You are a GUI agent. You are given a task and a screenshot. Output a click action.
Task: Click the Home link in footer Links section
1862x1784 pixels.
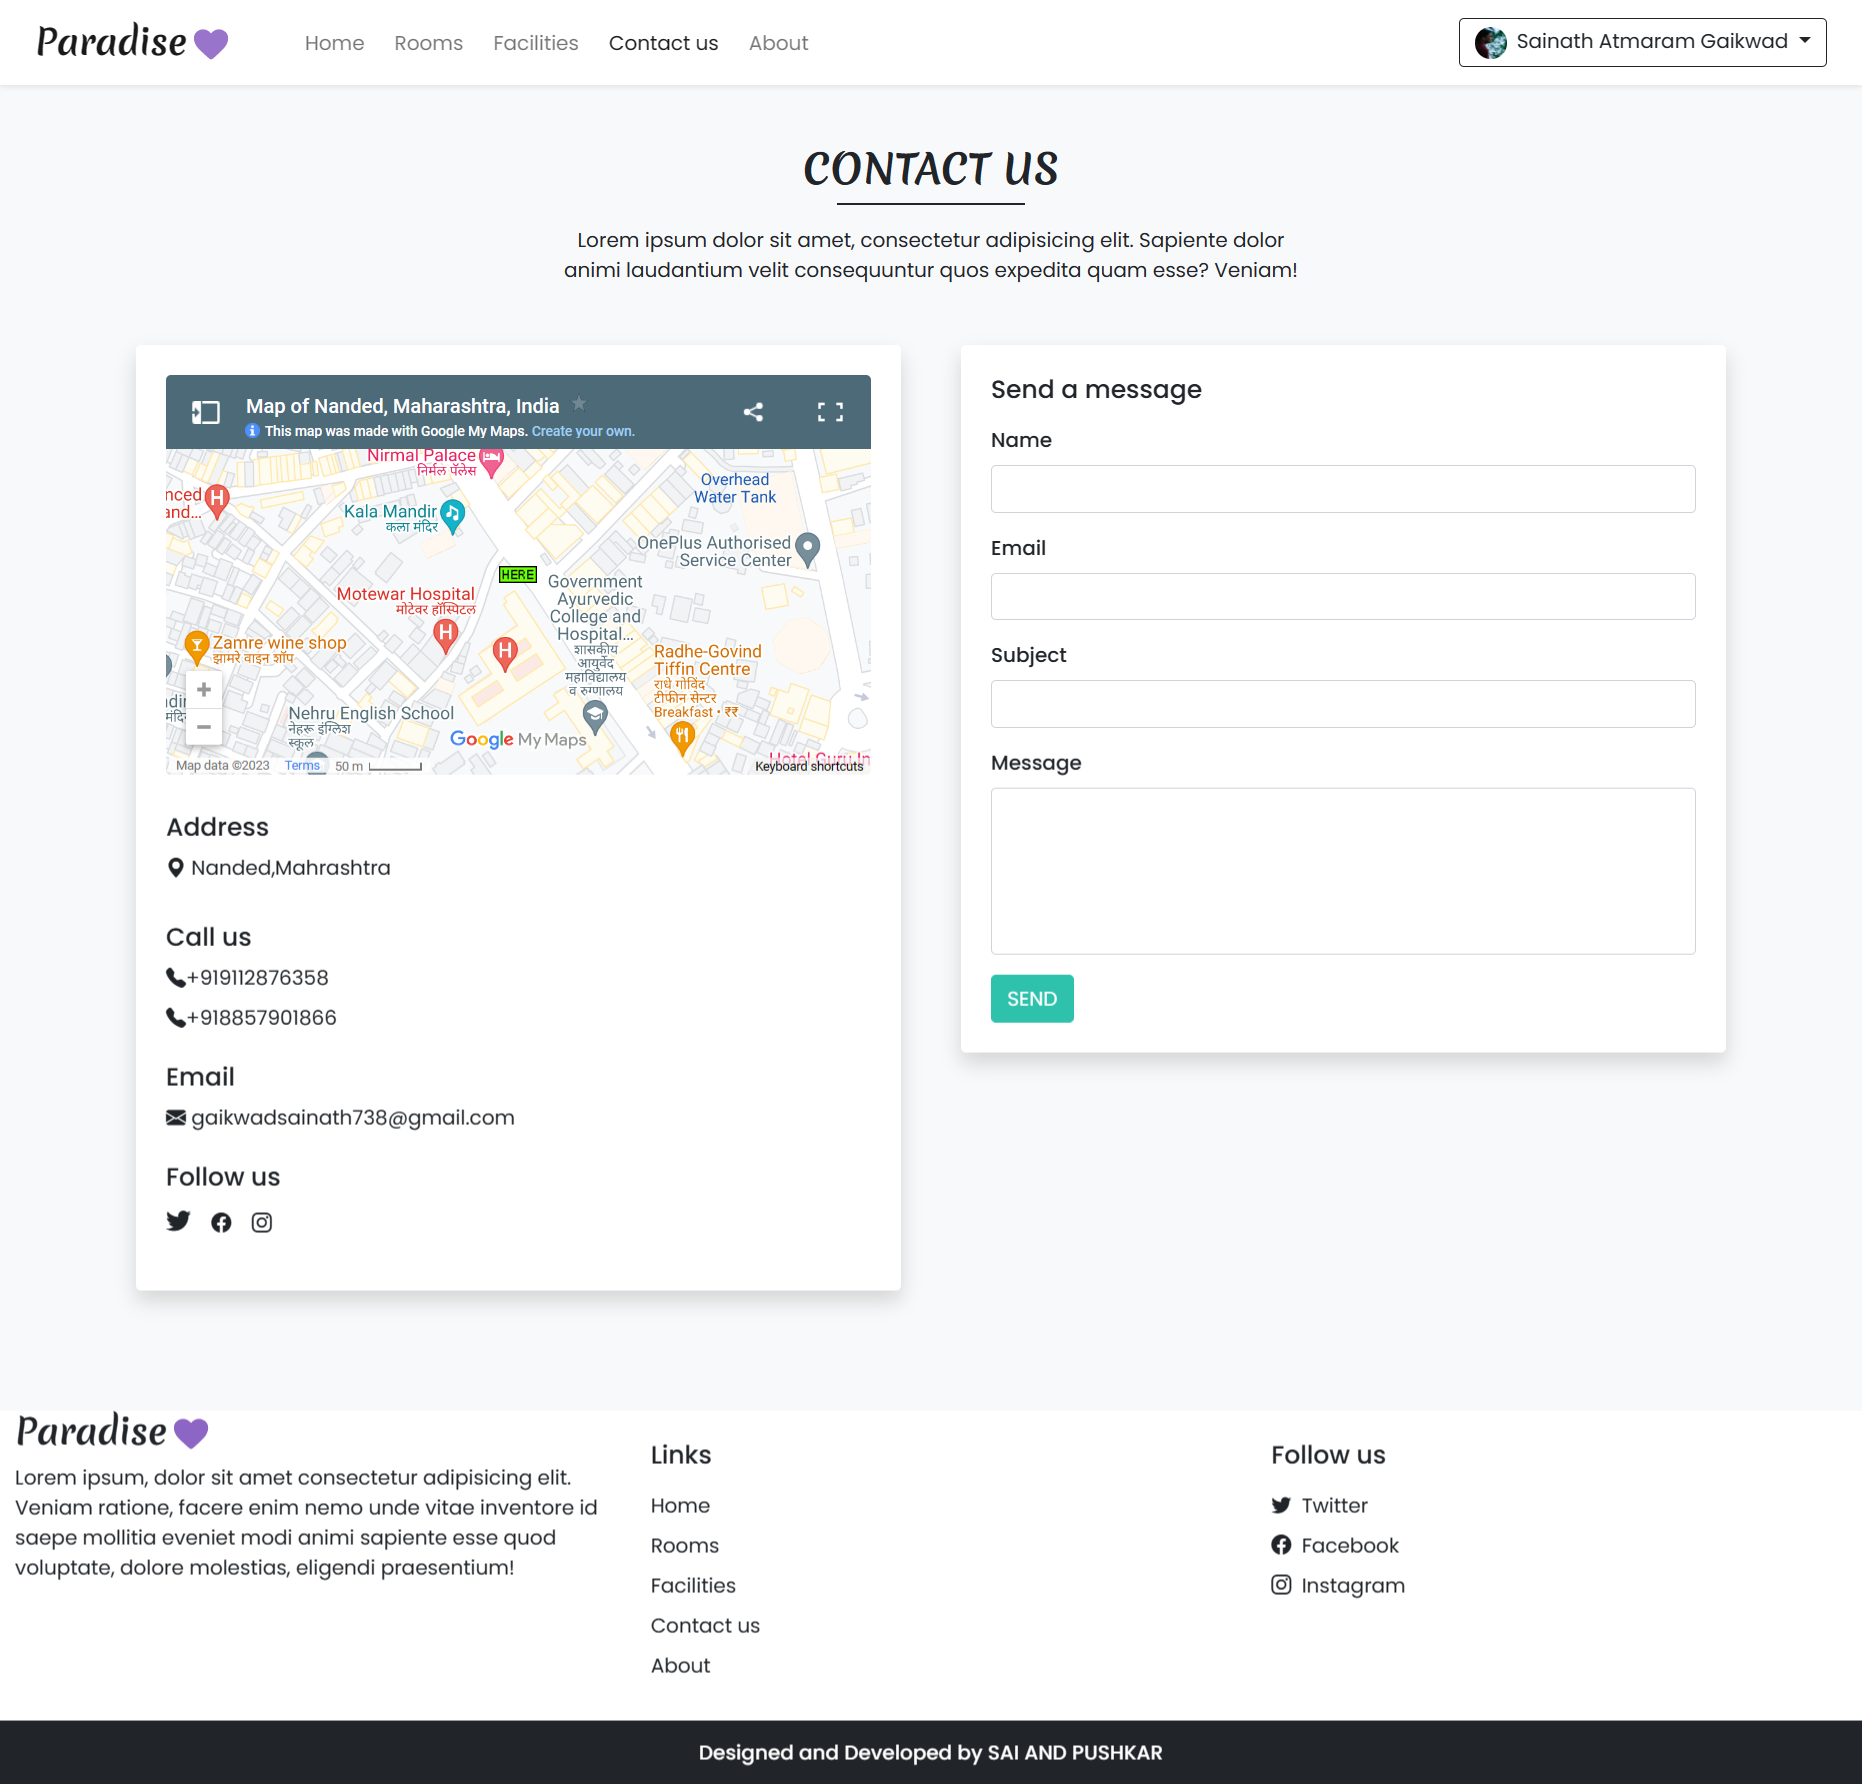click(680, 1505)
